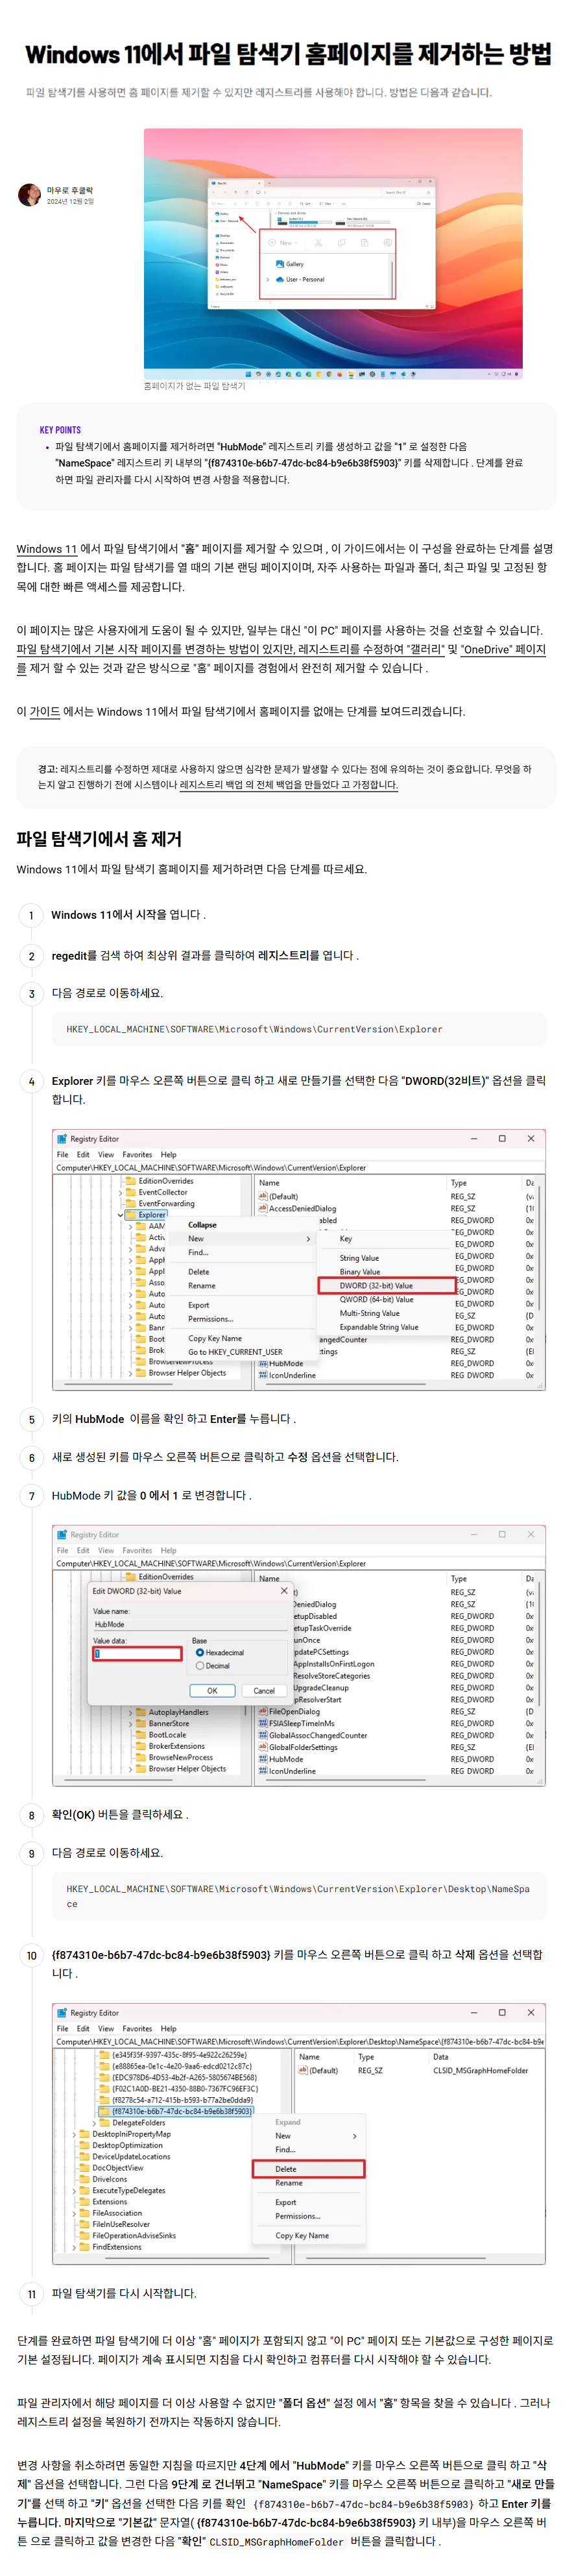Select the EditionOverrides folder in the registry tree
574x2576 pixels.
[x=160, y=1181]
